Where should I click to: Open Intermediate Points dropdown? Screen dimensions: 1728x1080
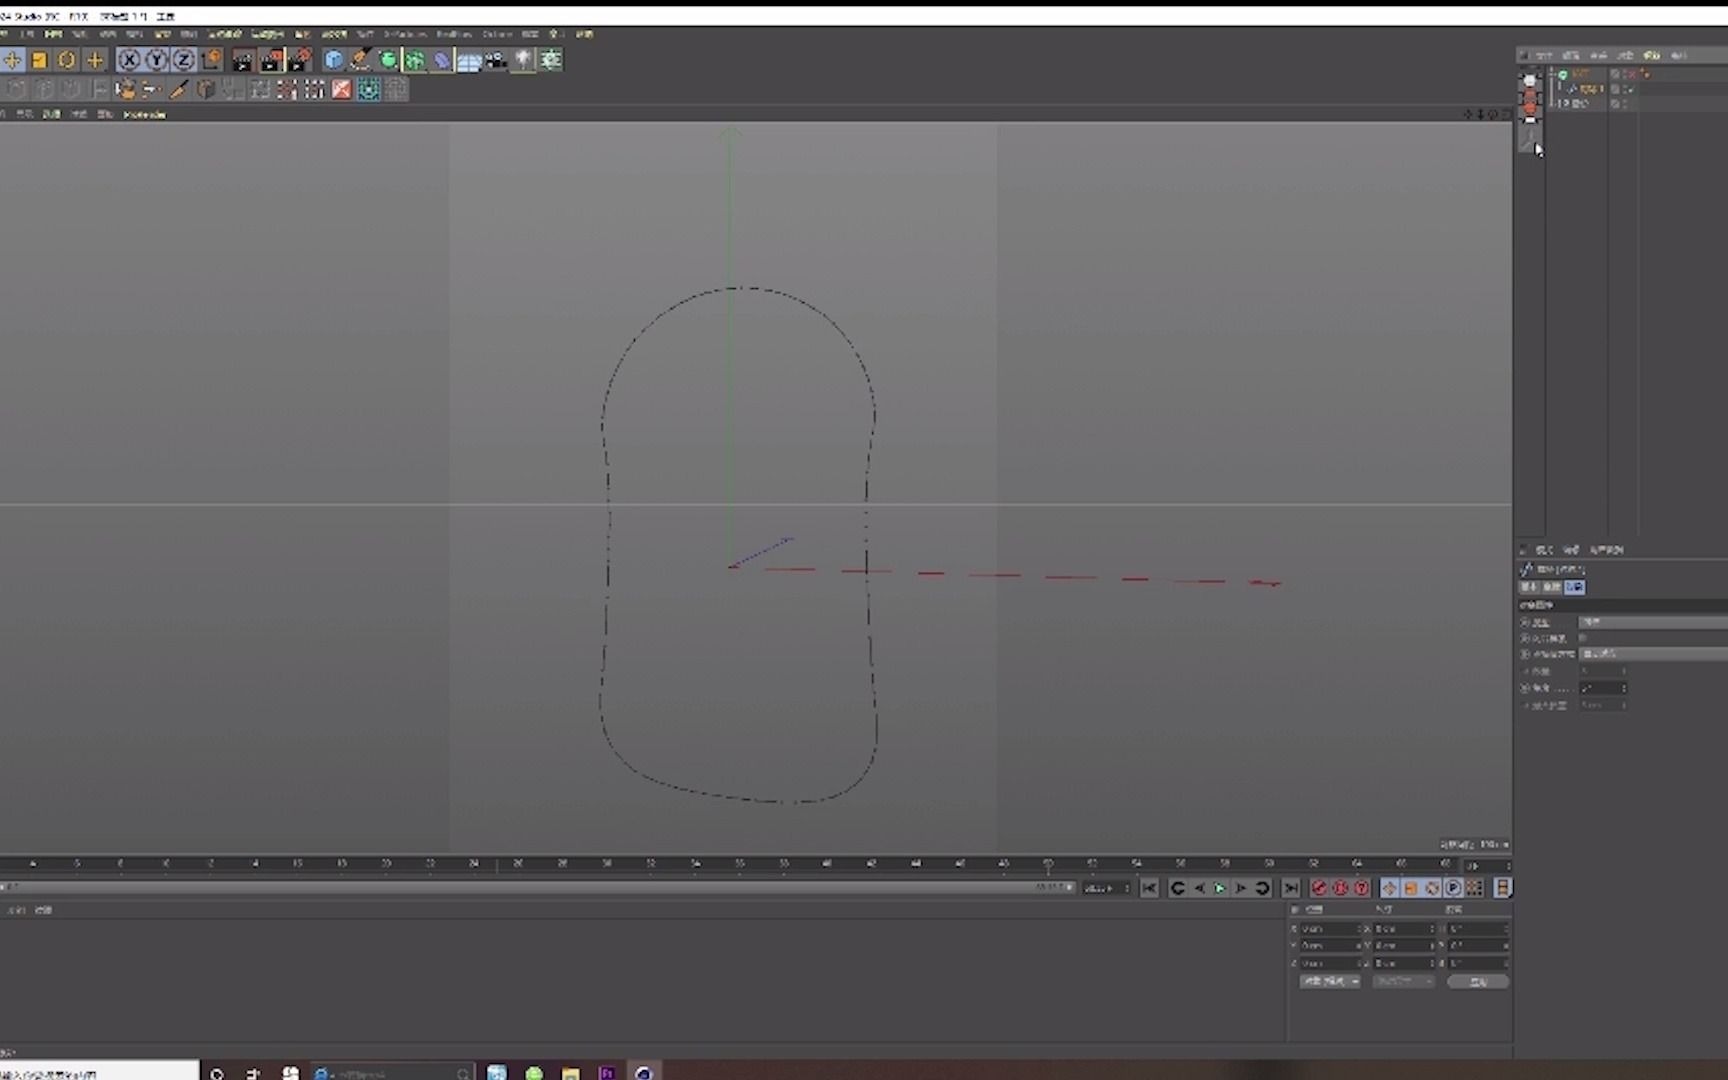tap(1653, 653)
